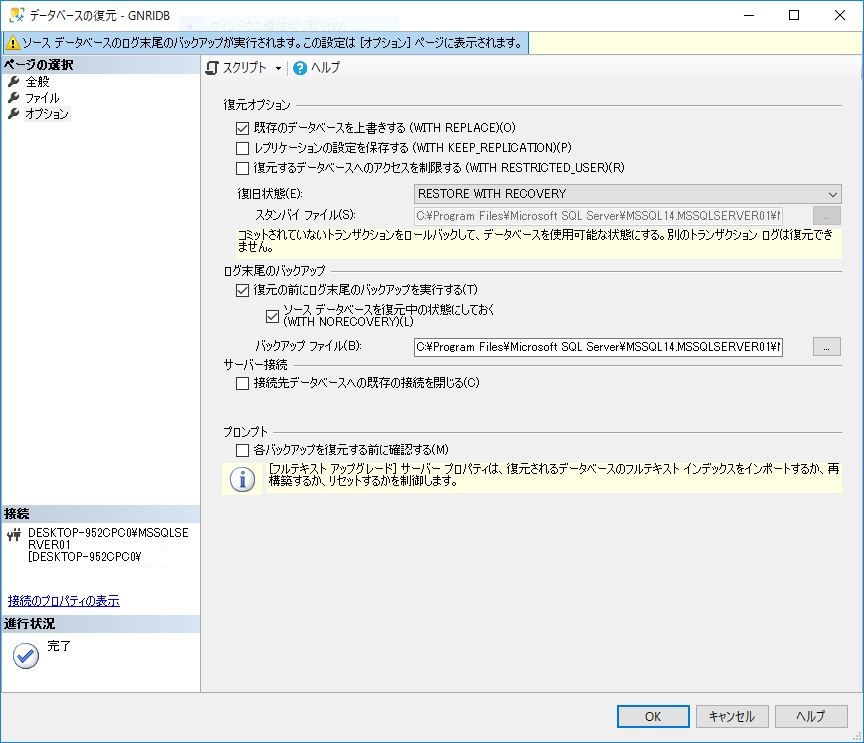This screenshot has height=743, width=864.
Task: Select the ファイル page
Action: point(41,98)
